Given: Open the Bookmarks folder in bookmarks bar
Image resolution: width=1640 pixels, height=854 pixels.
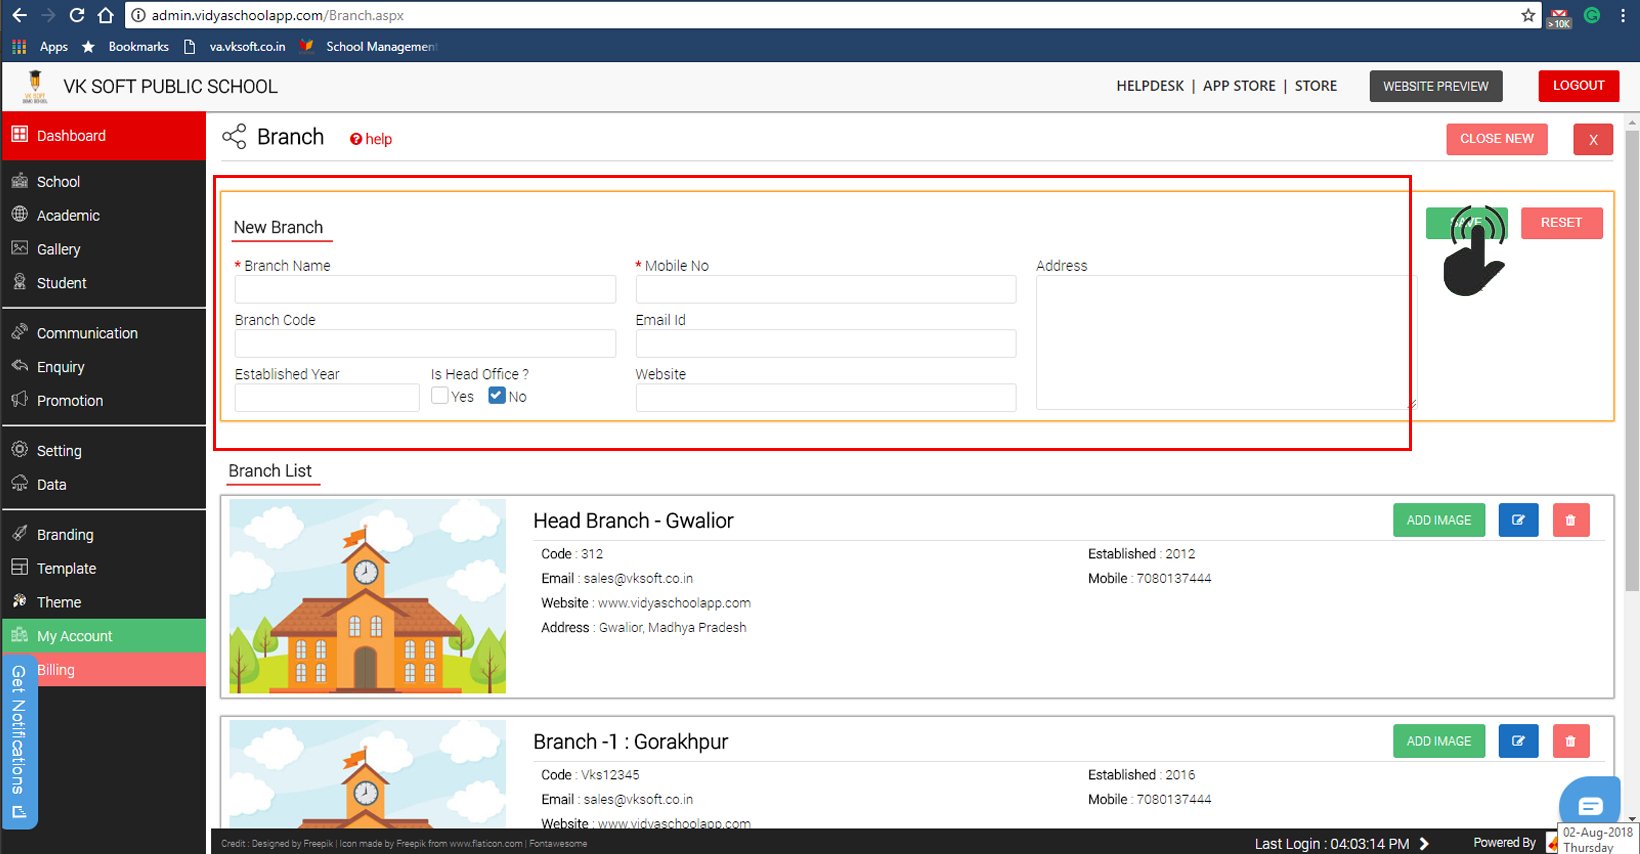Looking at the screenshot, I should point(126,47).
